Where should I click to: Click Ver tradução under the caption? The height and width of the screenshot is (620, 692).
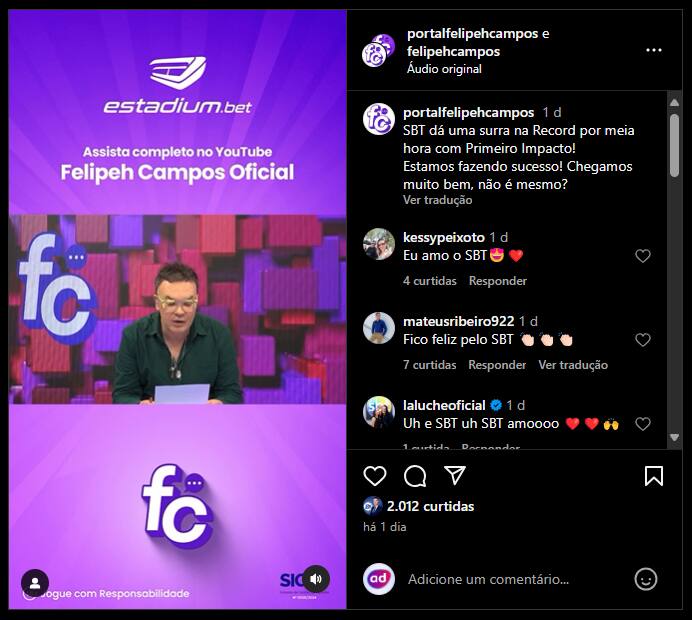[437, 200]
